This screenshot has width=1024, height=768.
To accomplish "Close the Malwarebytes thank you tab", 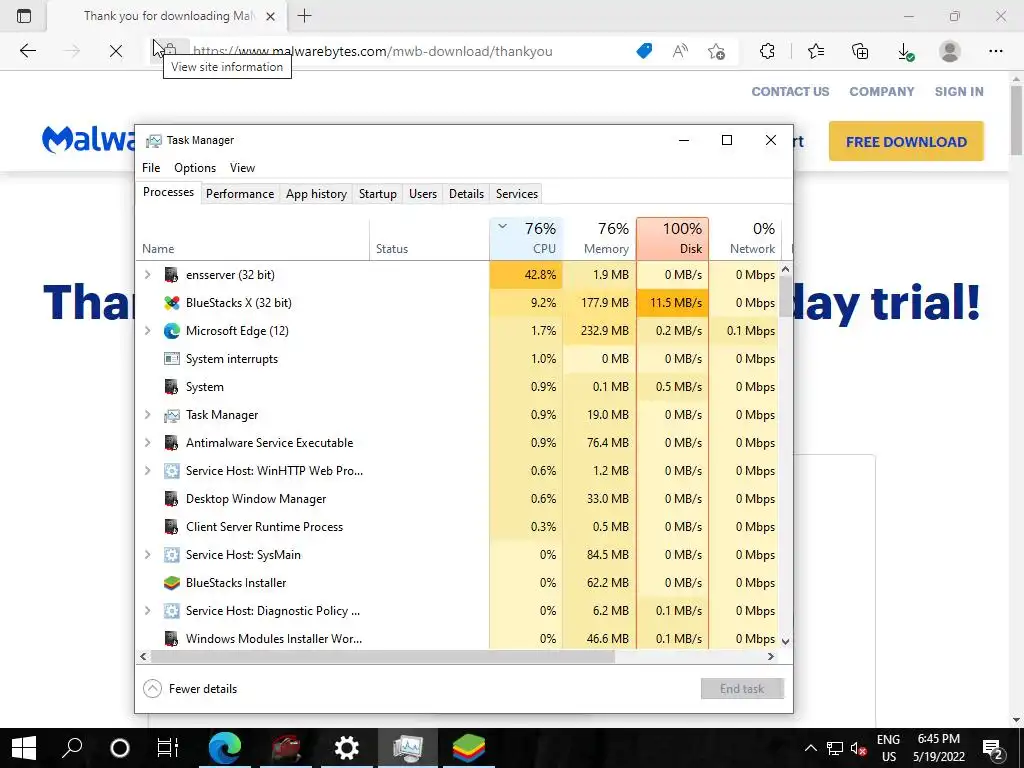I will click(270, 16).
